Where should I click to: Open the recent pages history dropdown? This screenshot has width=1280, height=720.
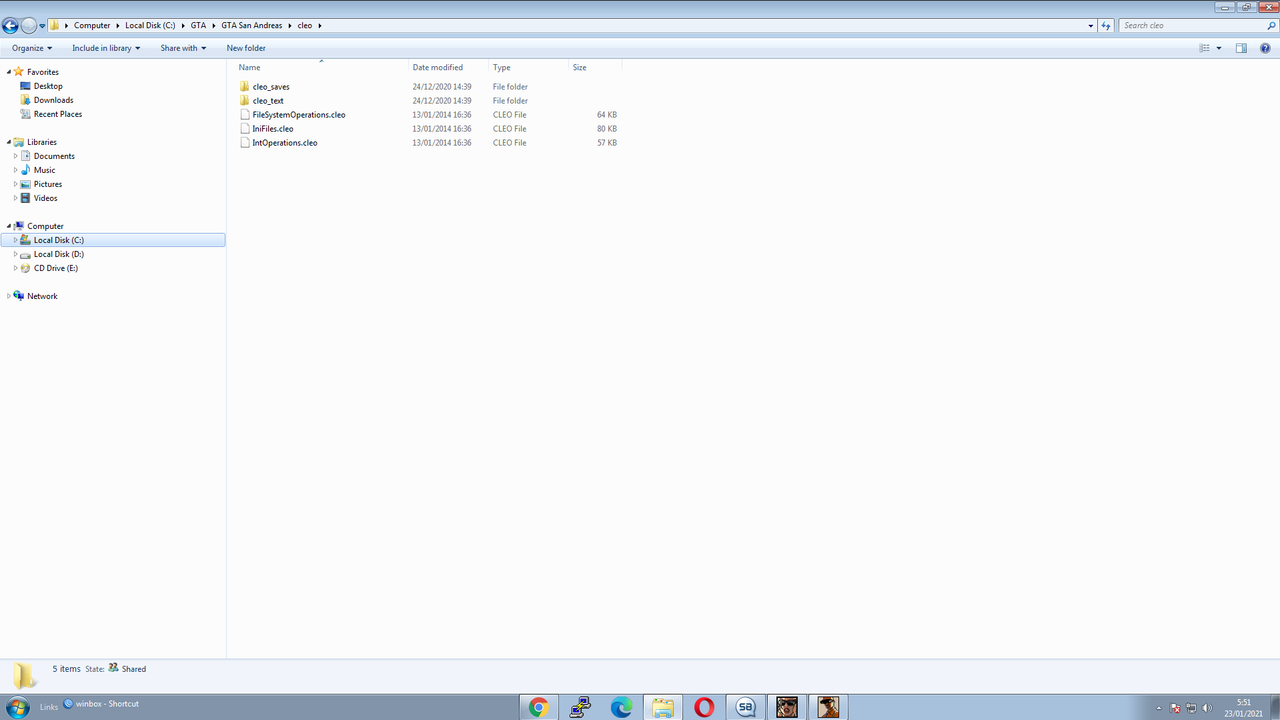42,26
